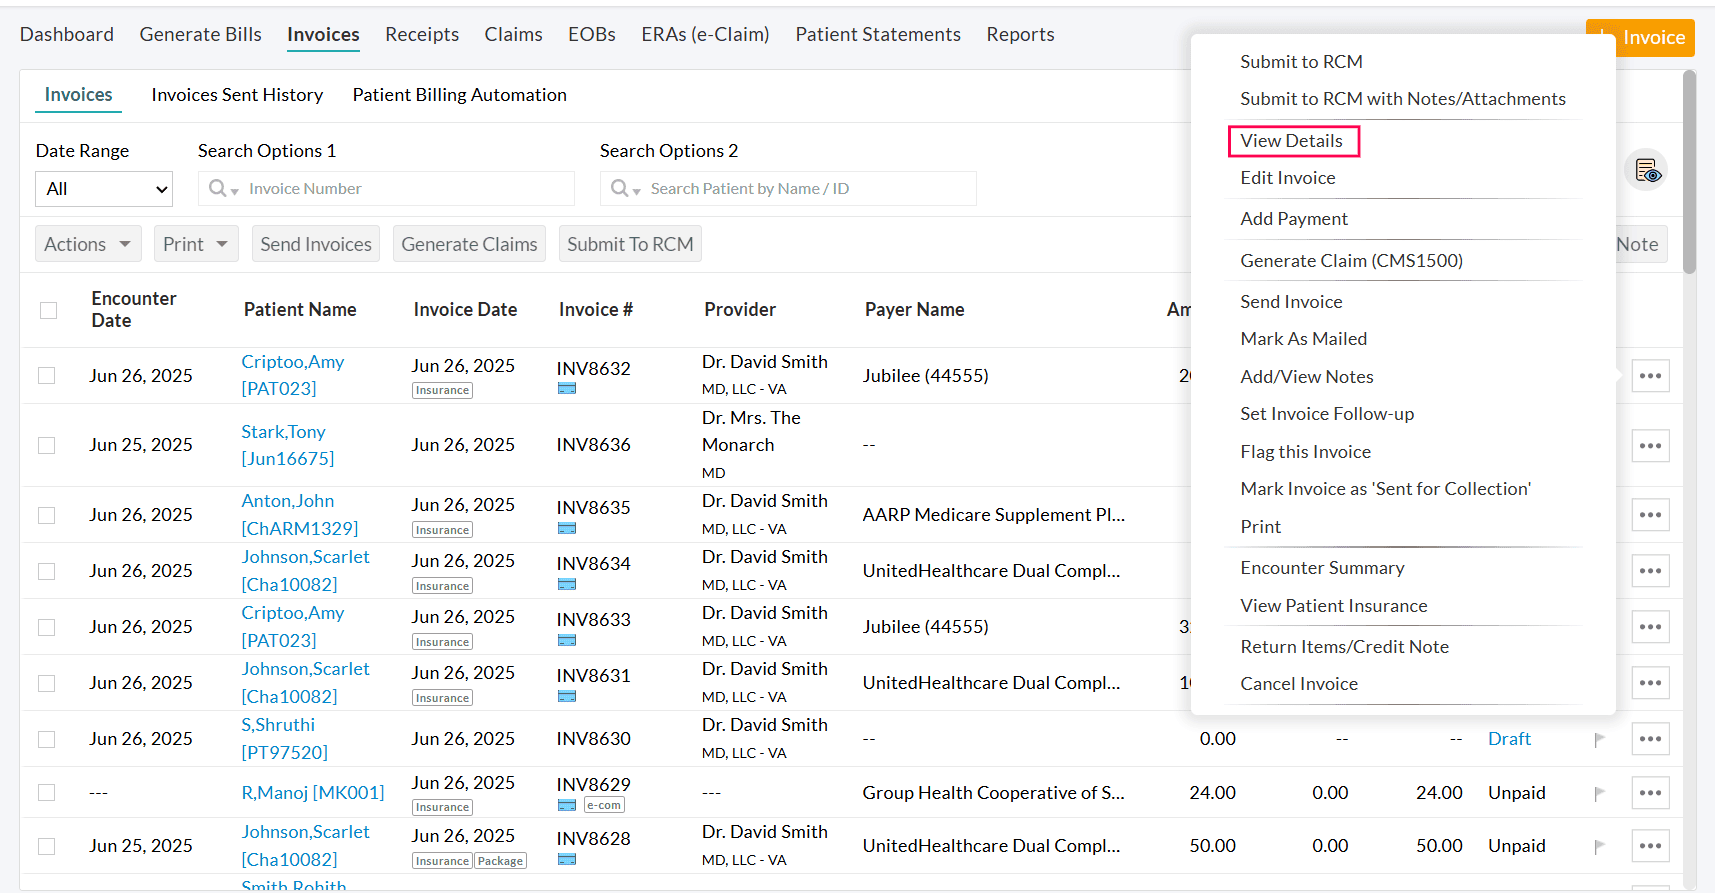Click the Submit To RCM toolbar button

[630, 244]
